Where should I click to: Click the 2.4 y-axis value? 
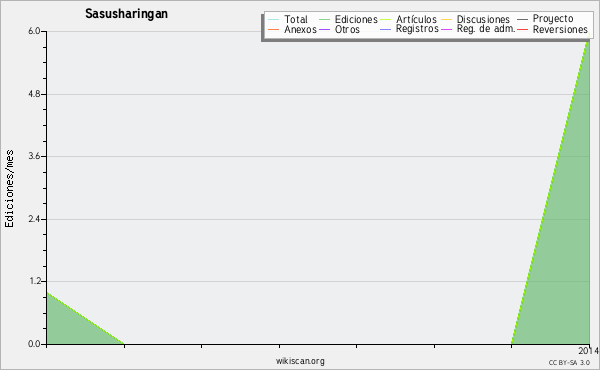[34, 219]
